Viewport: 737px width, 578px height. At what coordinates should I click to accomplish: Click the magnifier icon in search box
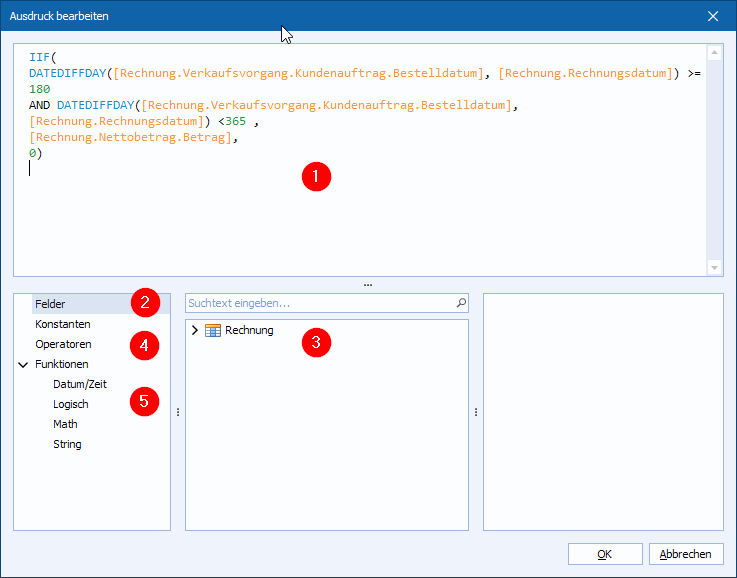tap(460, 302)
